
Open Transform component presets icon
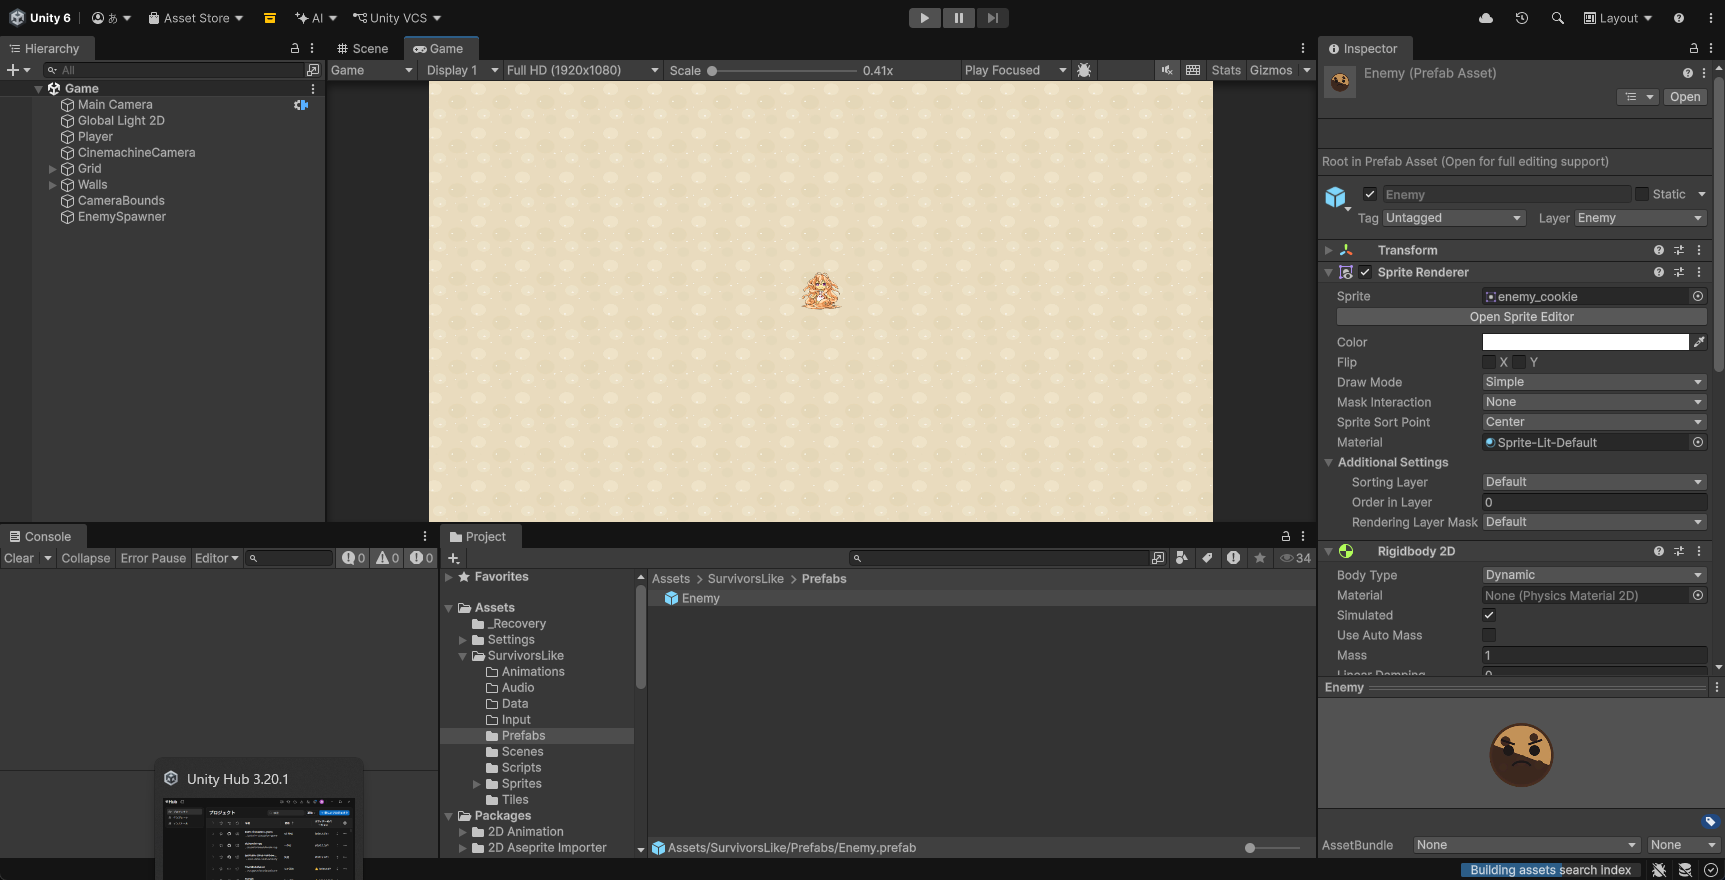[x=1679, y=250]
